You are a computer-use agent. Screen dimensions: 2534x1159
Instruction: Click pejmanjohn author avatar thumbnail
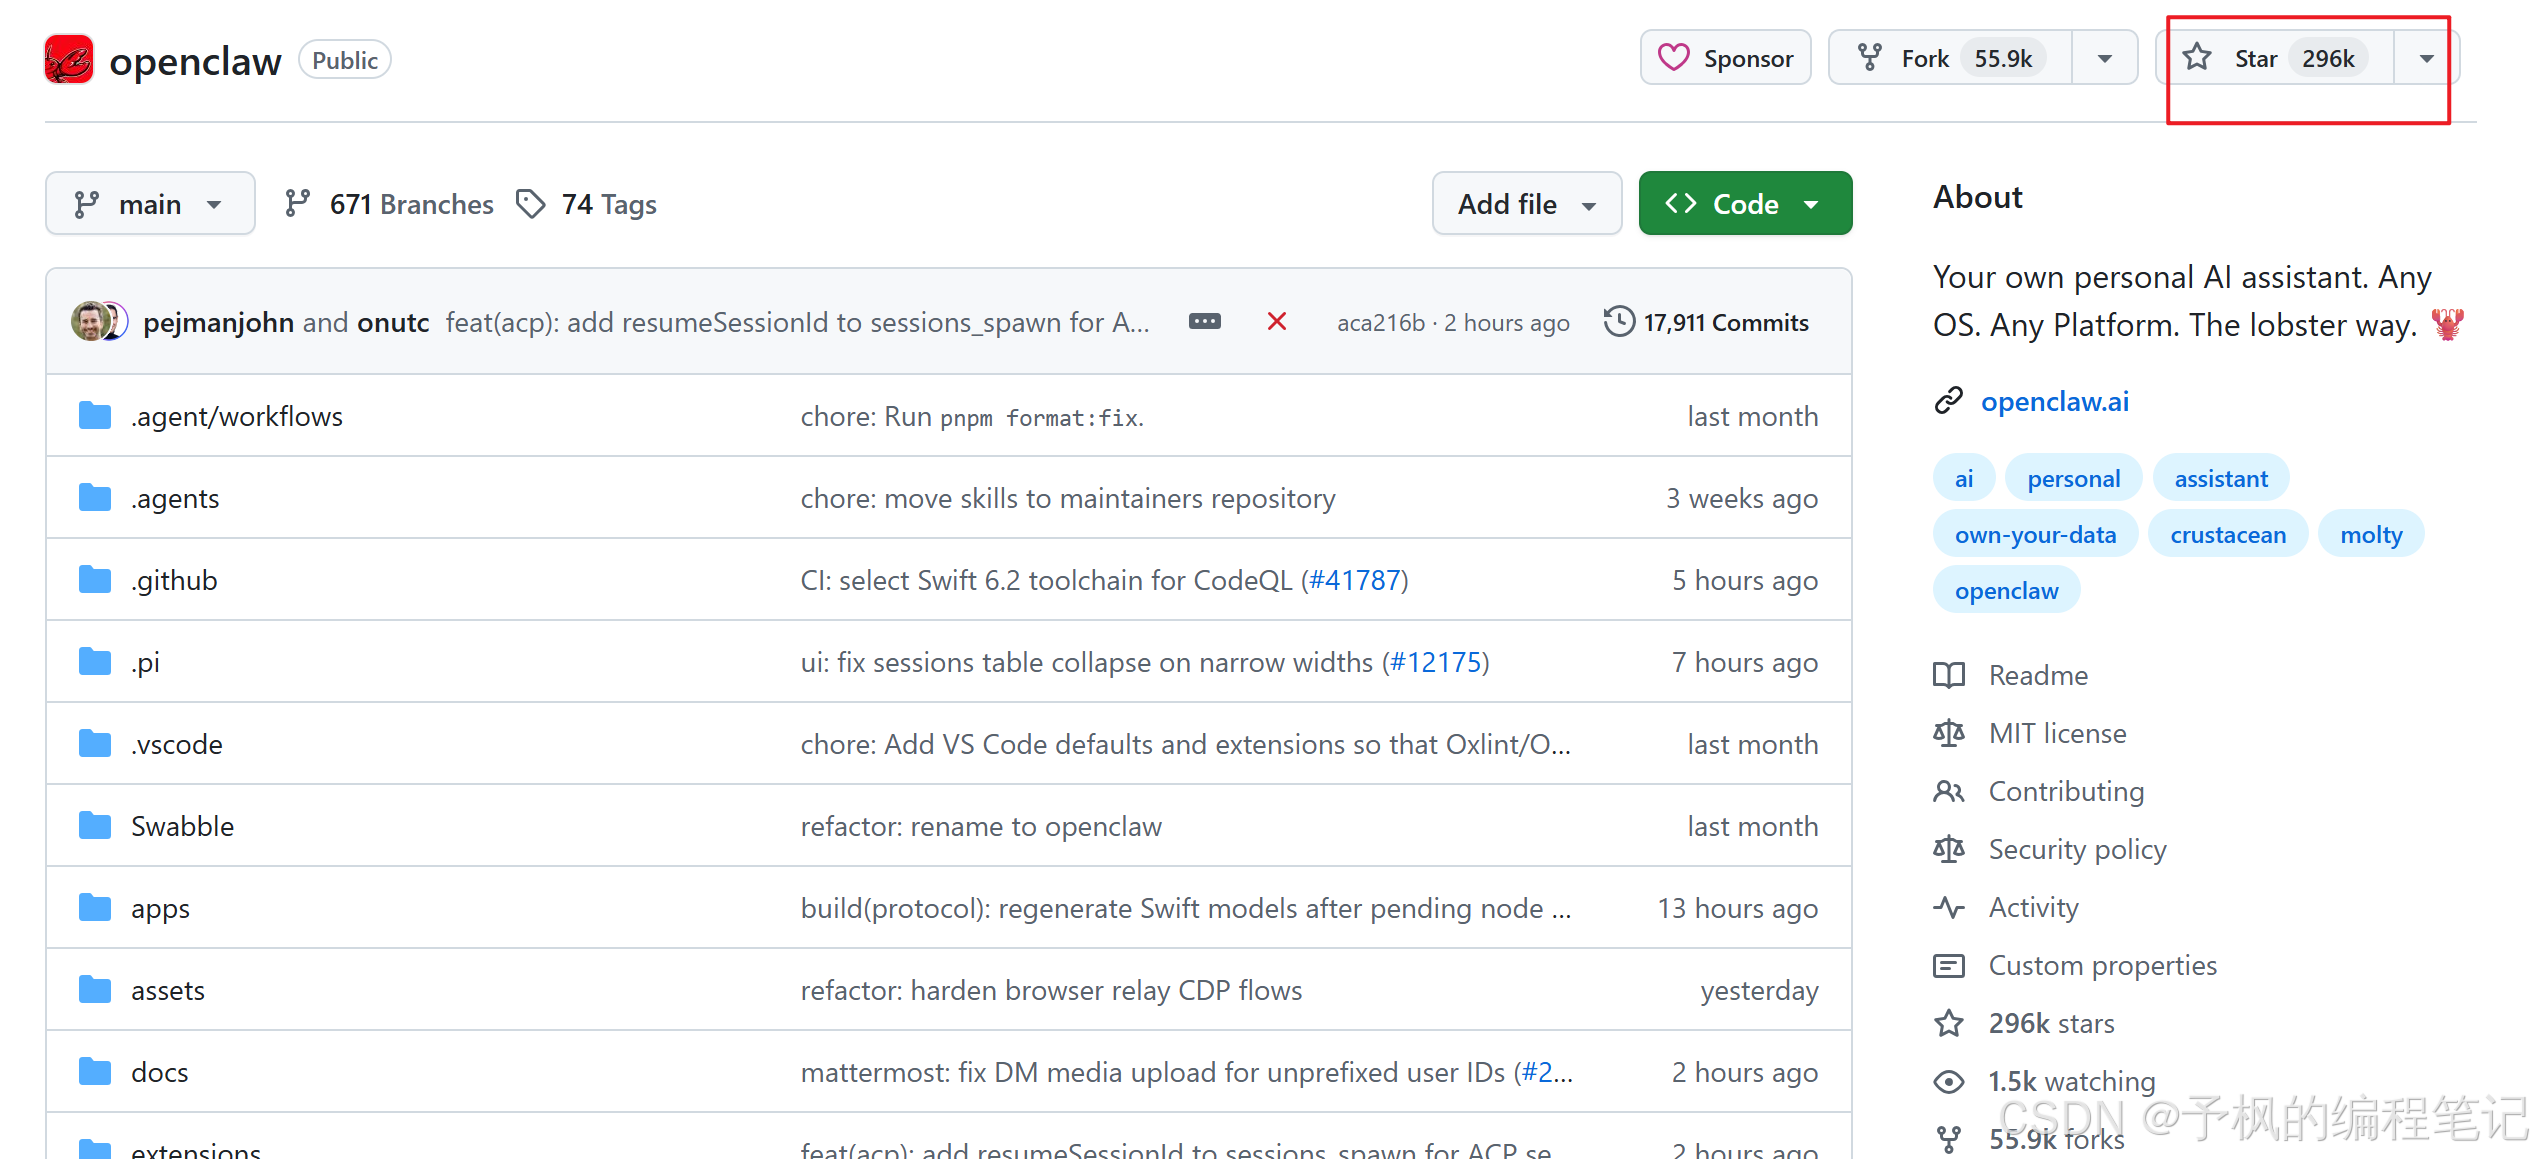point(90,322)
